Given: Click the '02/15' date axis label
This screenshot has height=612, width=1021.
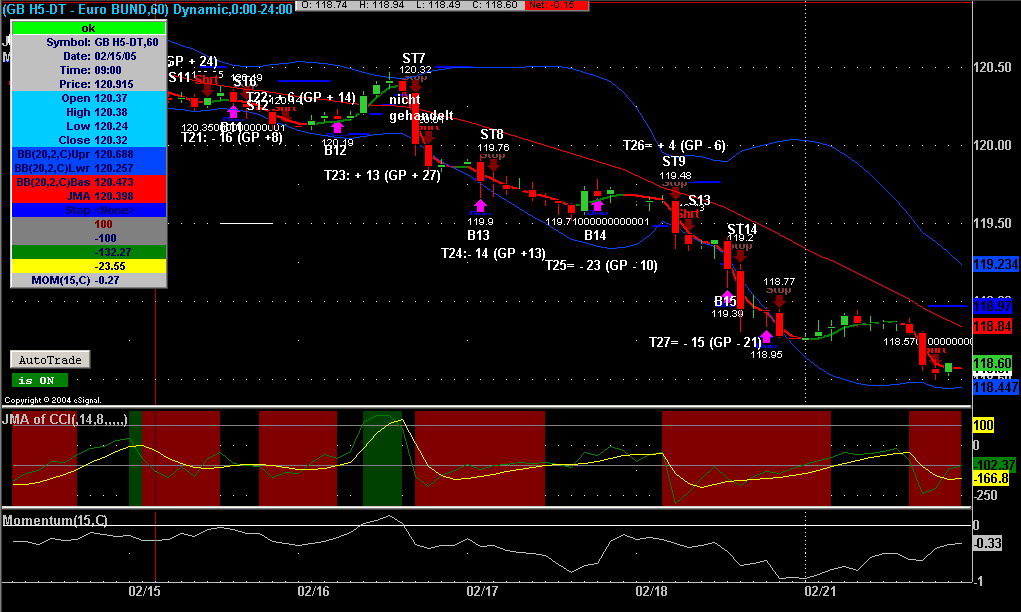Looking at the screenshot, I should (144, 591).
